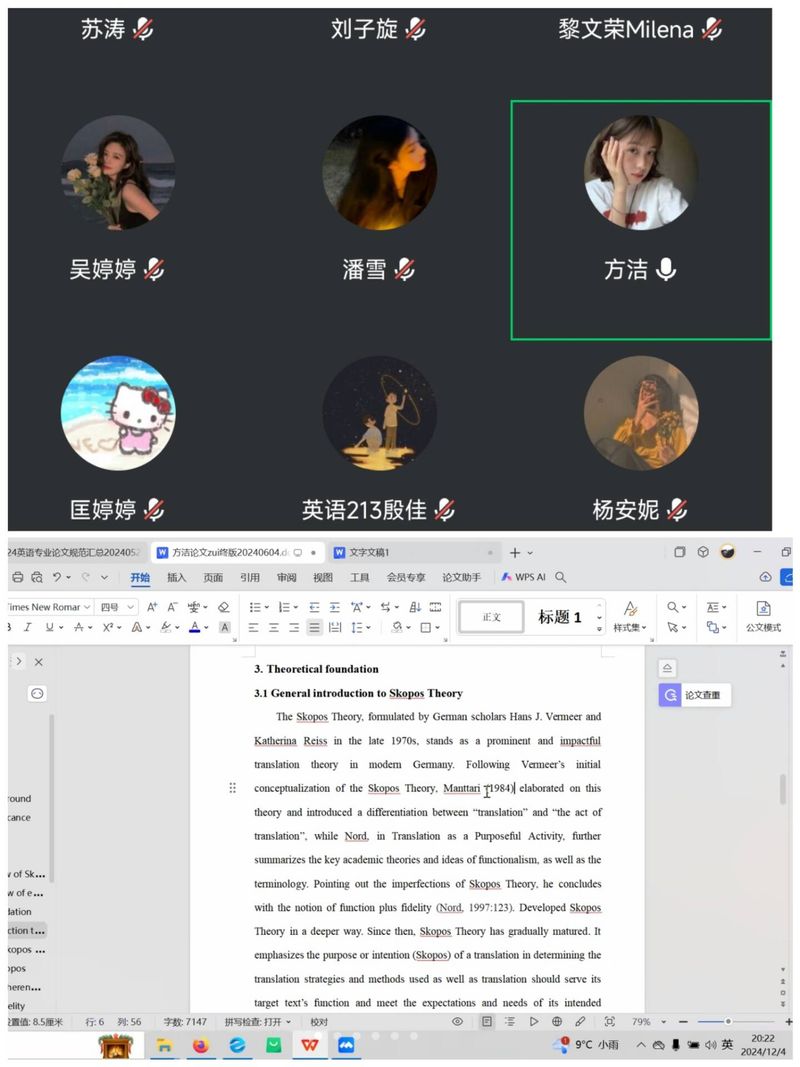The height and width of the screenshot is (1067, 800).
Task: Toggle 吴婷婷's muted microphone icon
Action: click(x=153, y=269)
